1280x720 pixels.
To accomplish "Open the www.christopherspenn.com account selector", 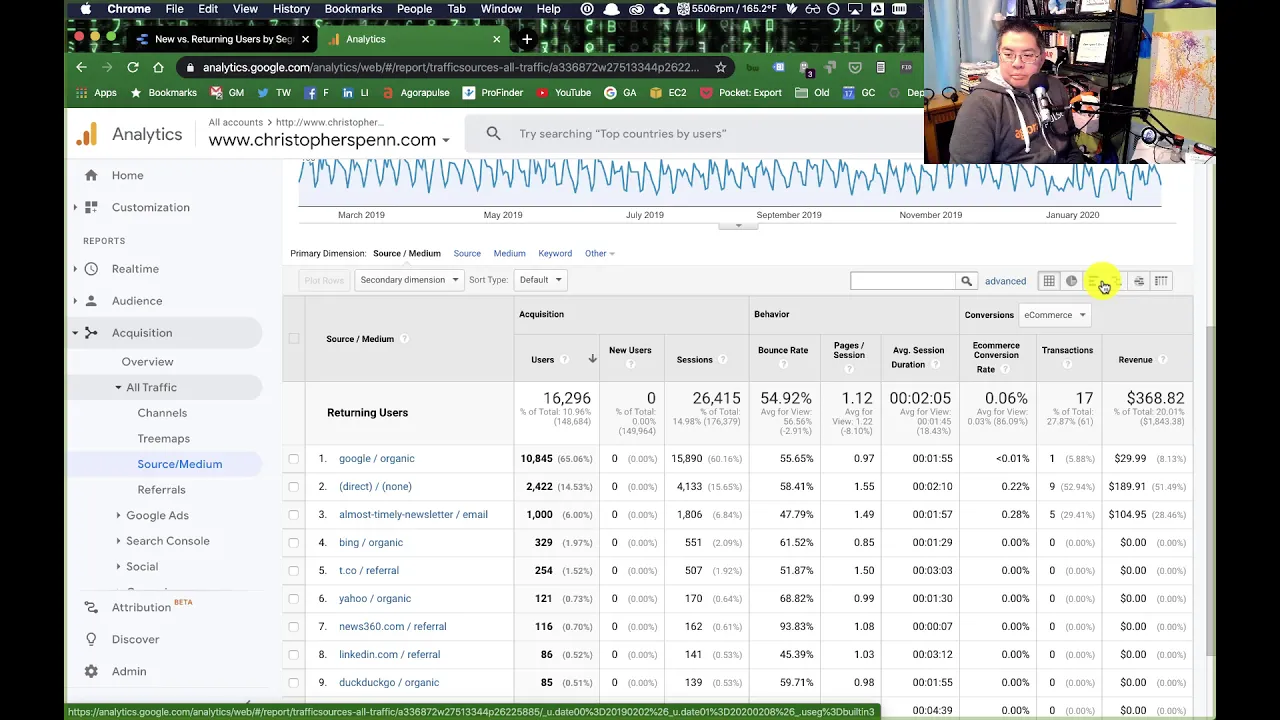I will click(x=329, y=140).
